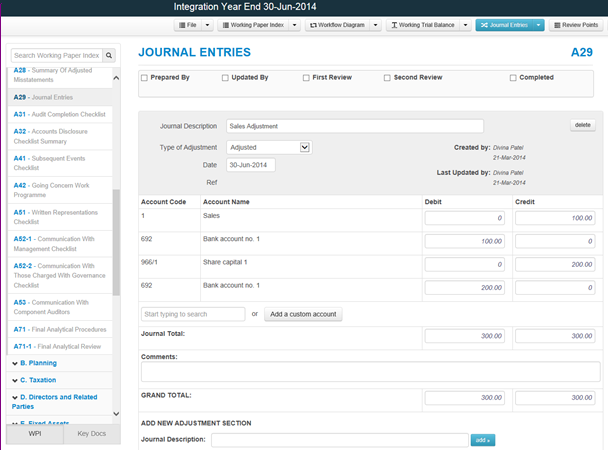608x450 pixels.
Task: Open Working Trial Balance button
Action: [423, 25]
